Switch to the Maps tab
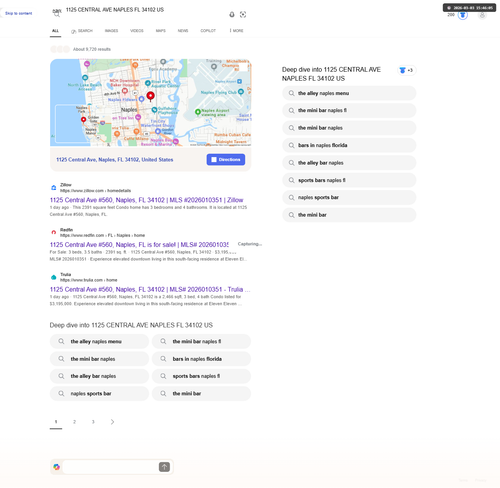The width and height of the screenshot is (500, 488). pyautogui.click(x=161, y=31)
